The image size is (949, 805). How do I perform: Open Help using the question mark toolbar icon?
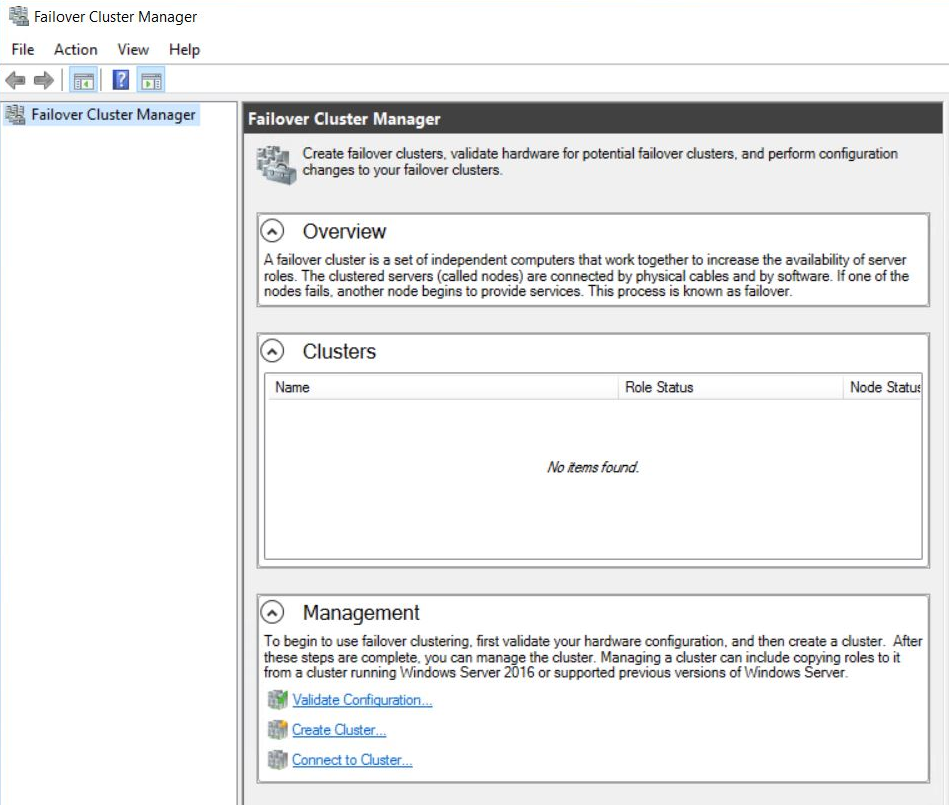[120, 80]
